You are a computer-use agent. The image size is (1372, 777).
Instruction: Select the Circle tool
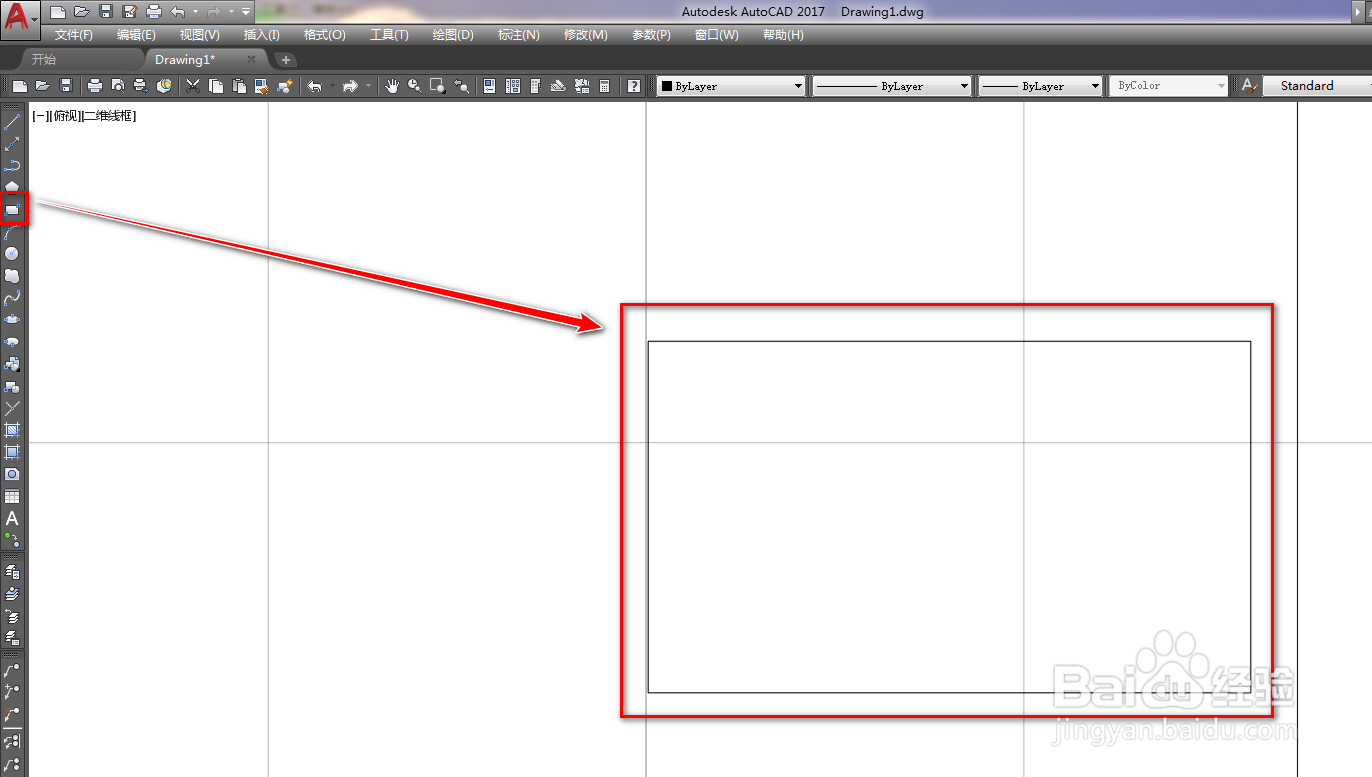coord(12,254)
